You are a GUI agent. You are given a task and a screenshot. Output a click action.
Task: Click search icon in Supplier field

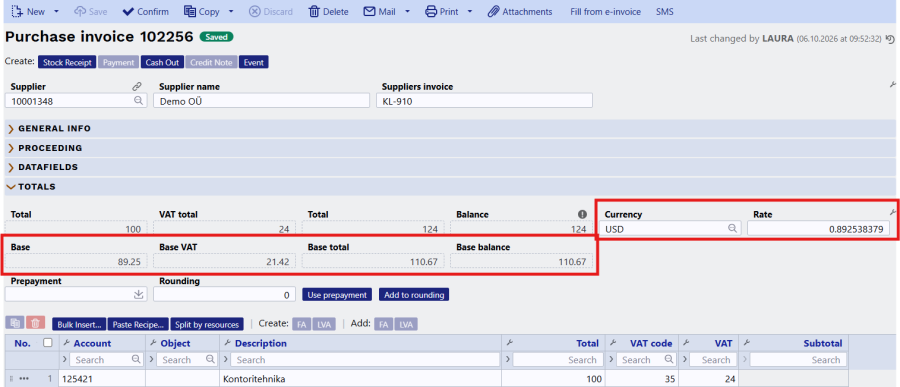coord(138,100)
